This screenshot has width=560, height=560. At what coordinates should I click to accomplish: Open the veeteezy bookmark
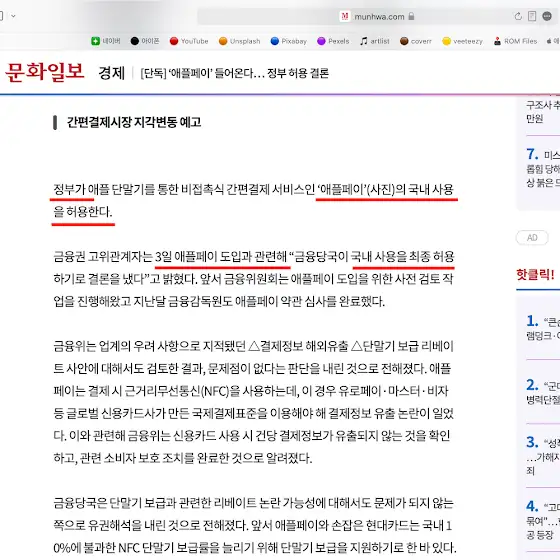(x=462, y=41)
